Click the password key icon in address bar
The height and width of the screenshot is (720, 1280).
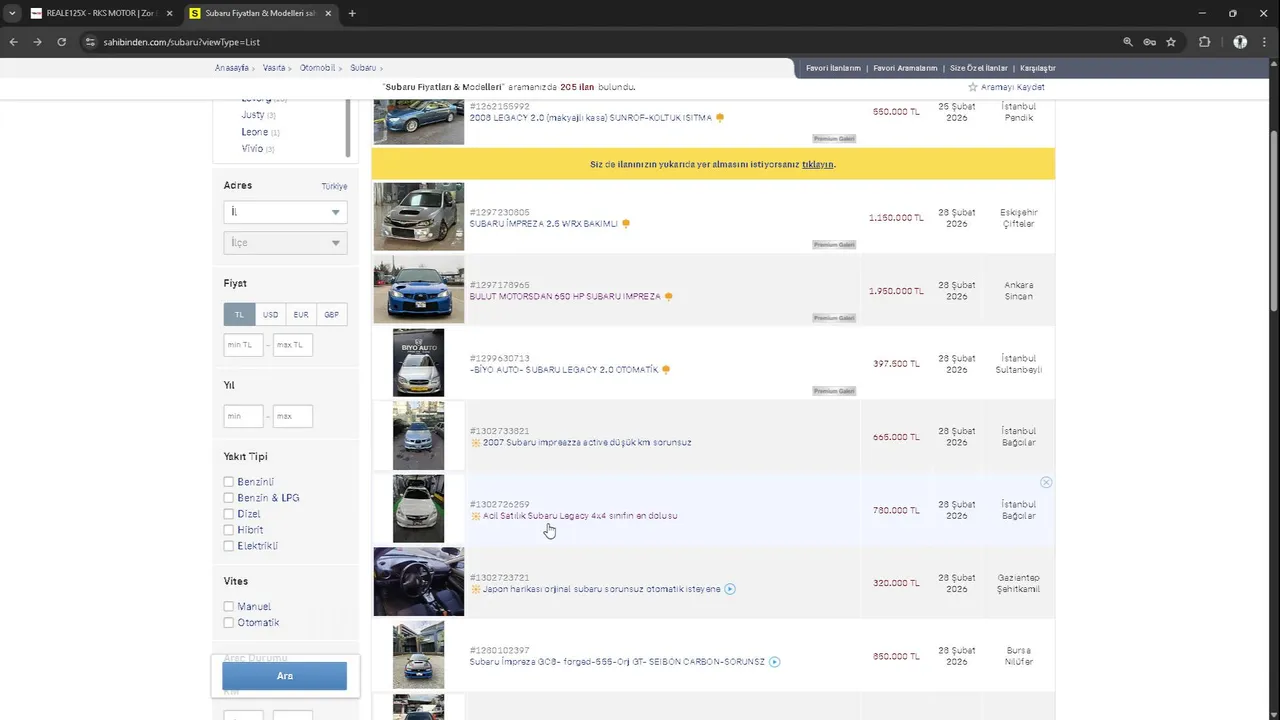(x=1150, y=42)
